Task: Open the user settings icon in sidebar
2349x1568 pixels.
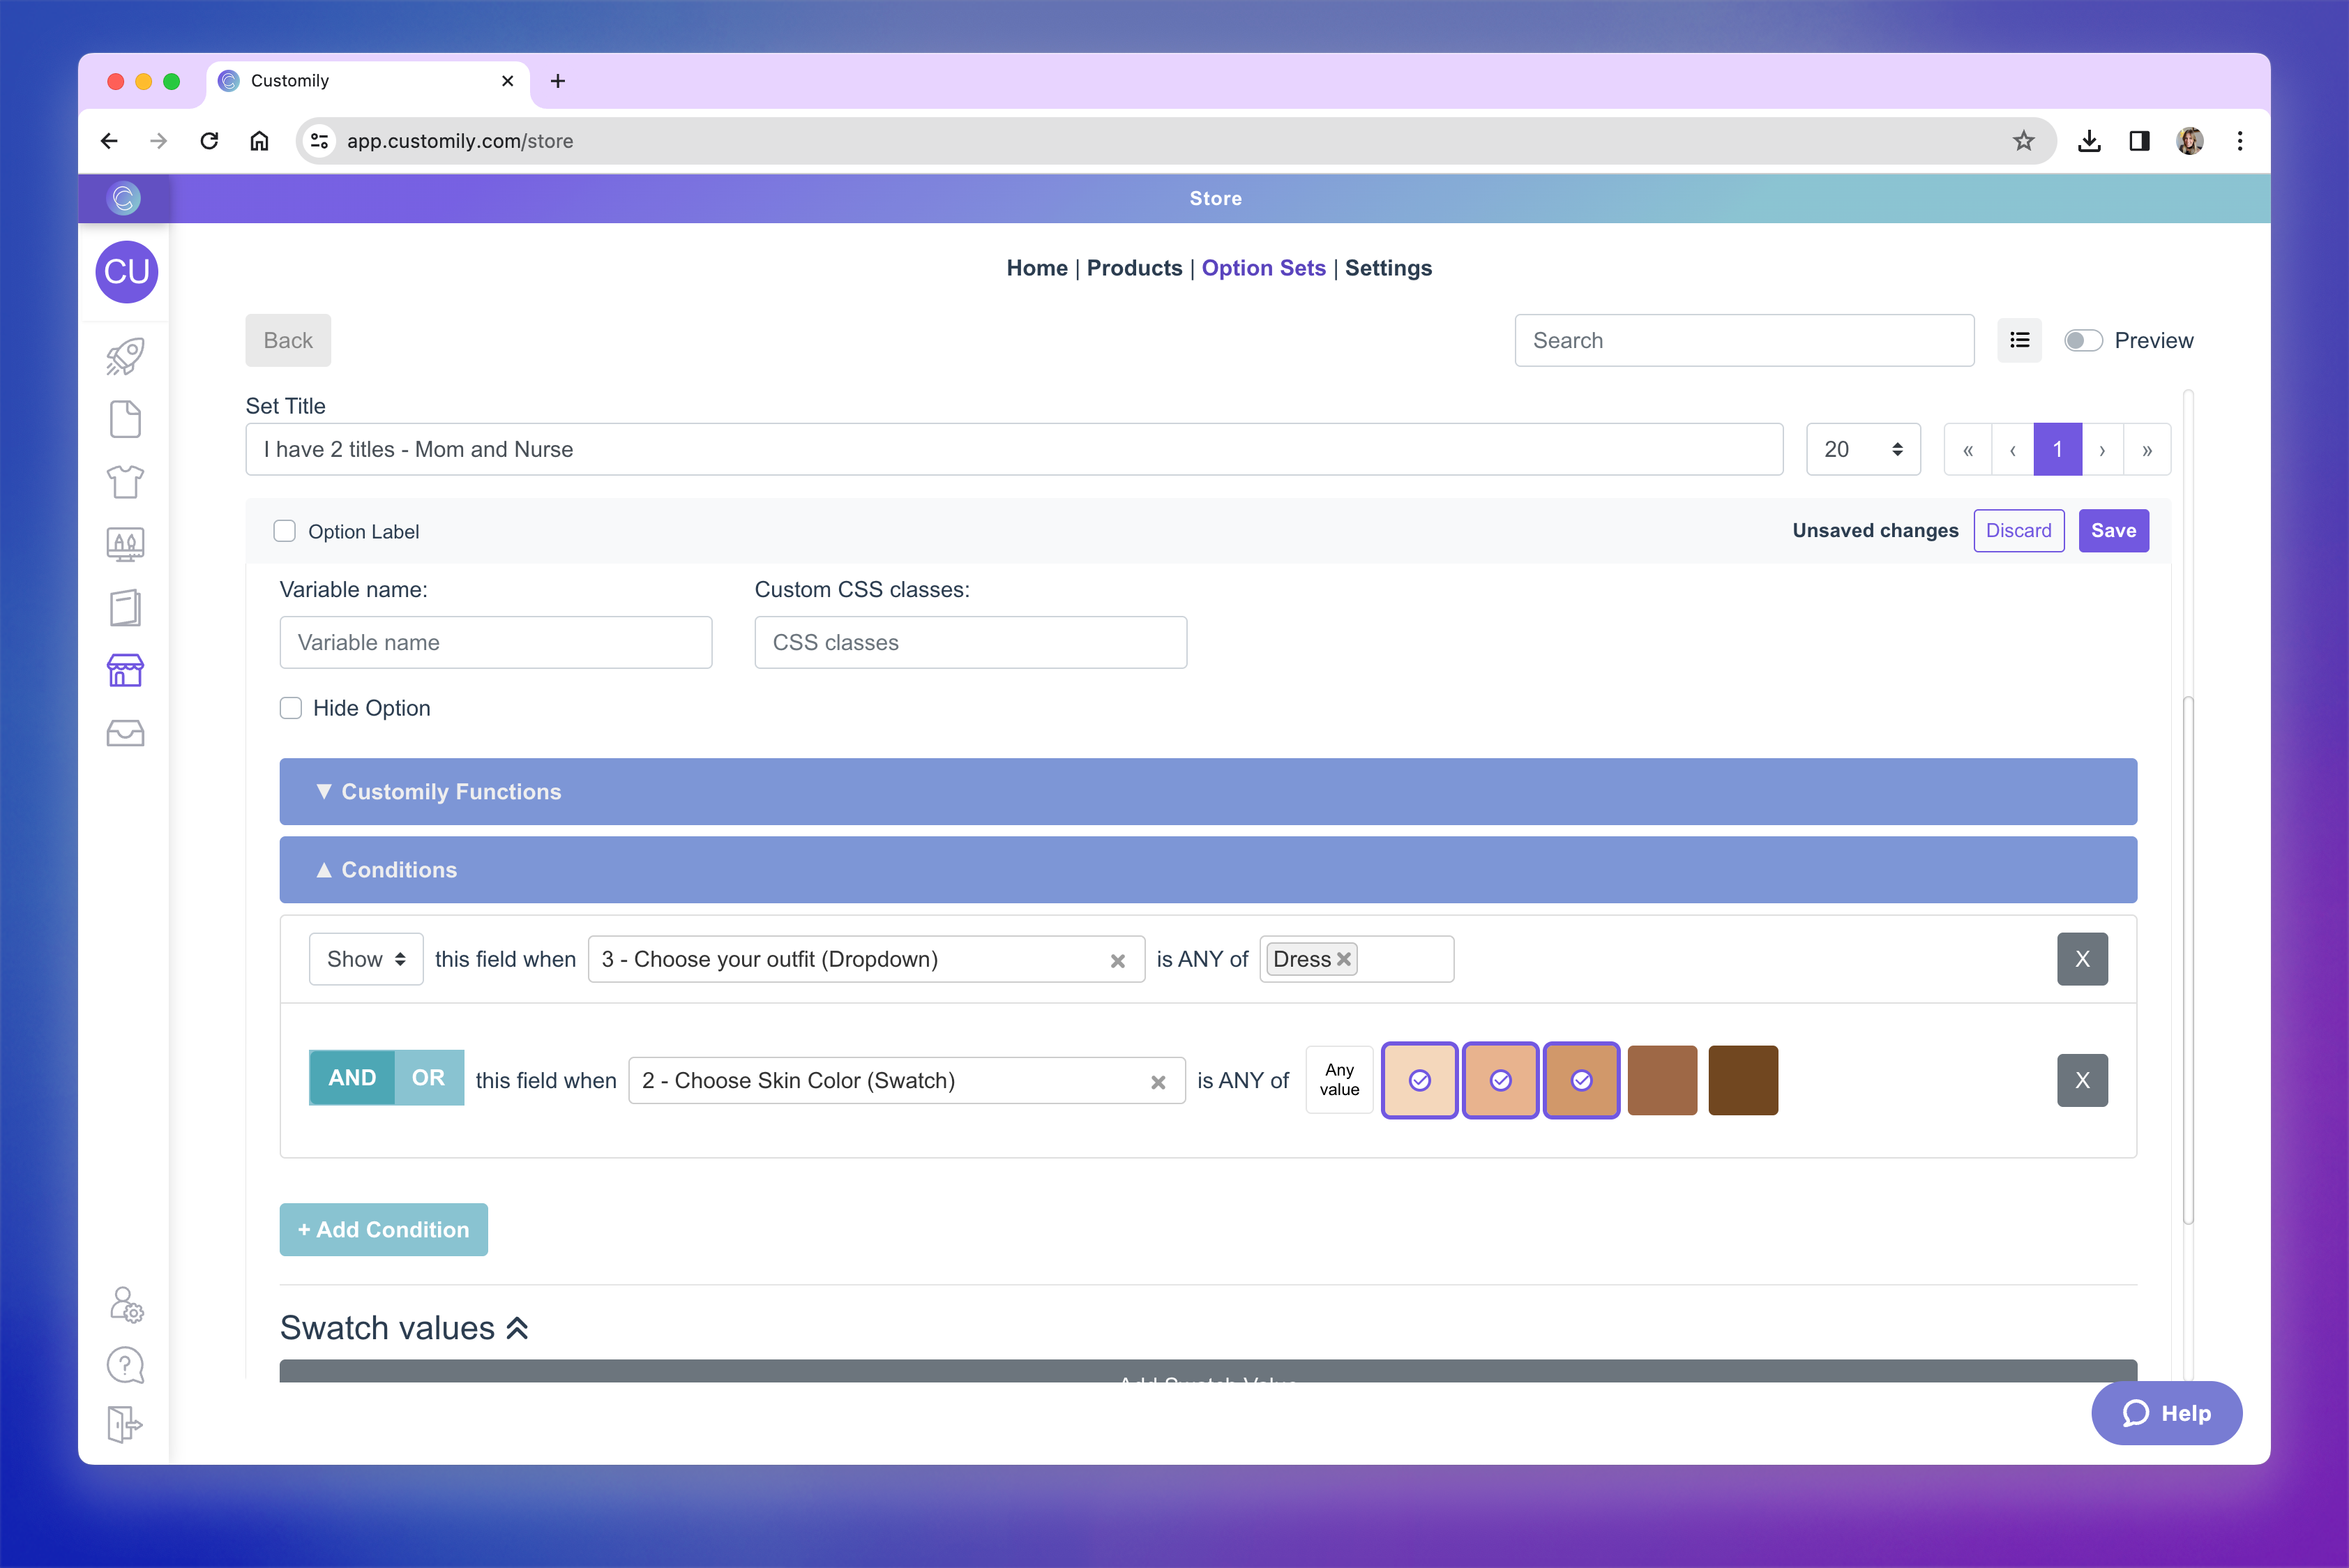Action: (126, 1304)
